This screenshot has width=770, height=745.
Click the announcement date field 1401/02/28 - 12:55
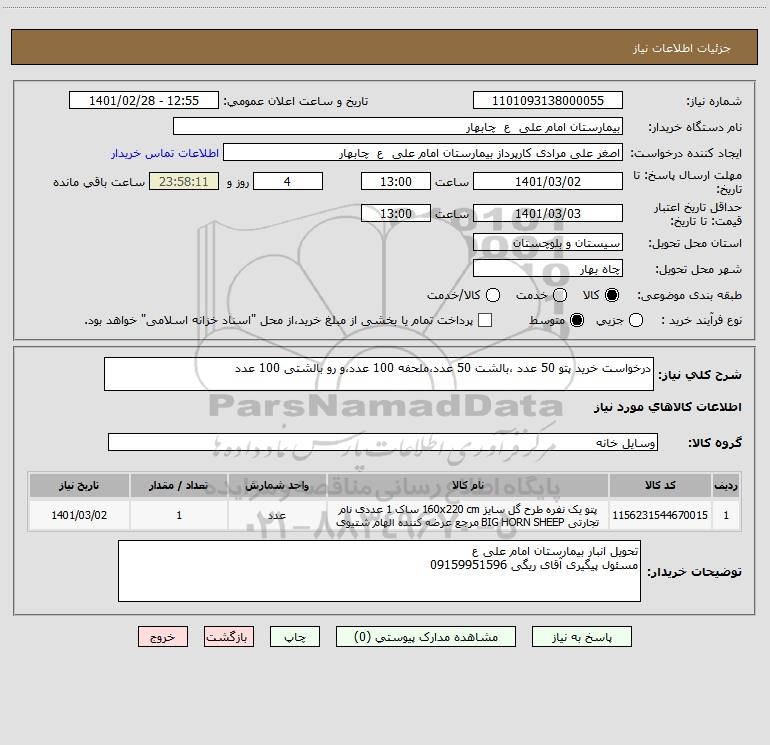pyautogui.click(x=144, y=101)
